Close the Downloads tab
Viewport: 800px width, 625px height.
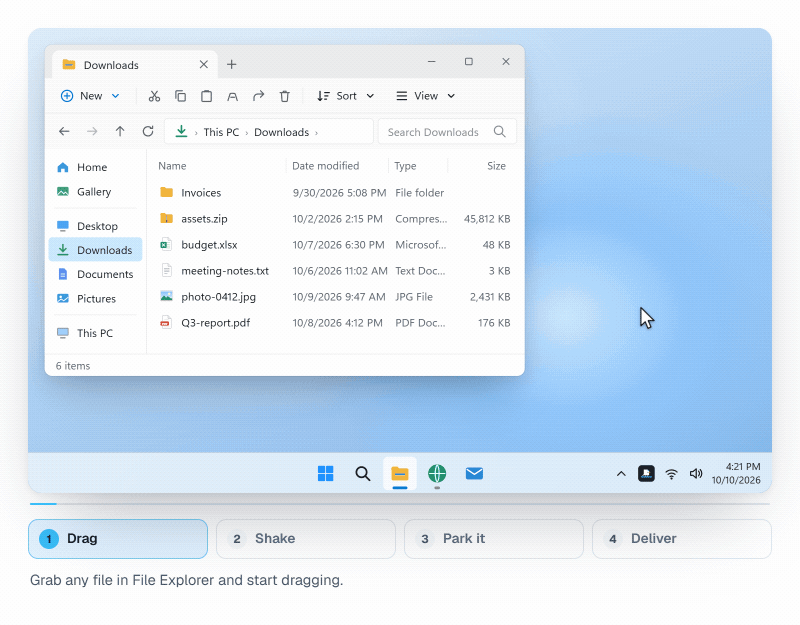(204, 64)
